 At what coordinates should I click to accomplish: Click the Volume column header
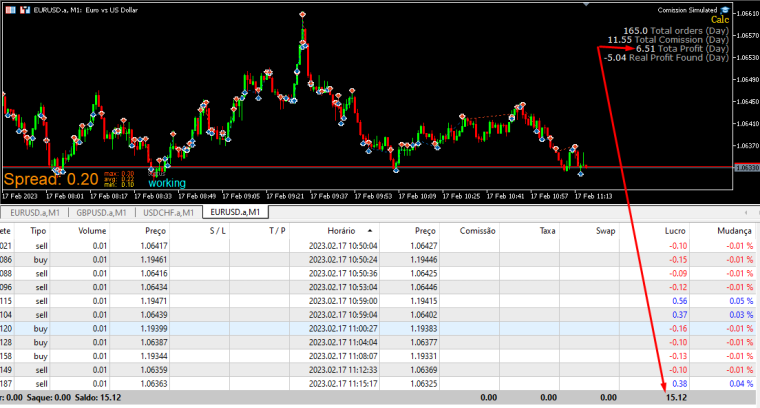(92, 231)
